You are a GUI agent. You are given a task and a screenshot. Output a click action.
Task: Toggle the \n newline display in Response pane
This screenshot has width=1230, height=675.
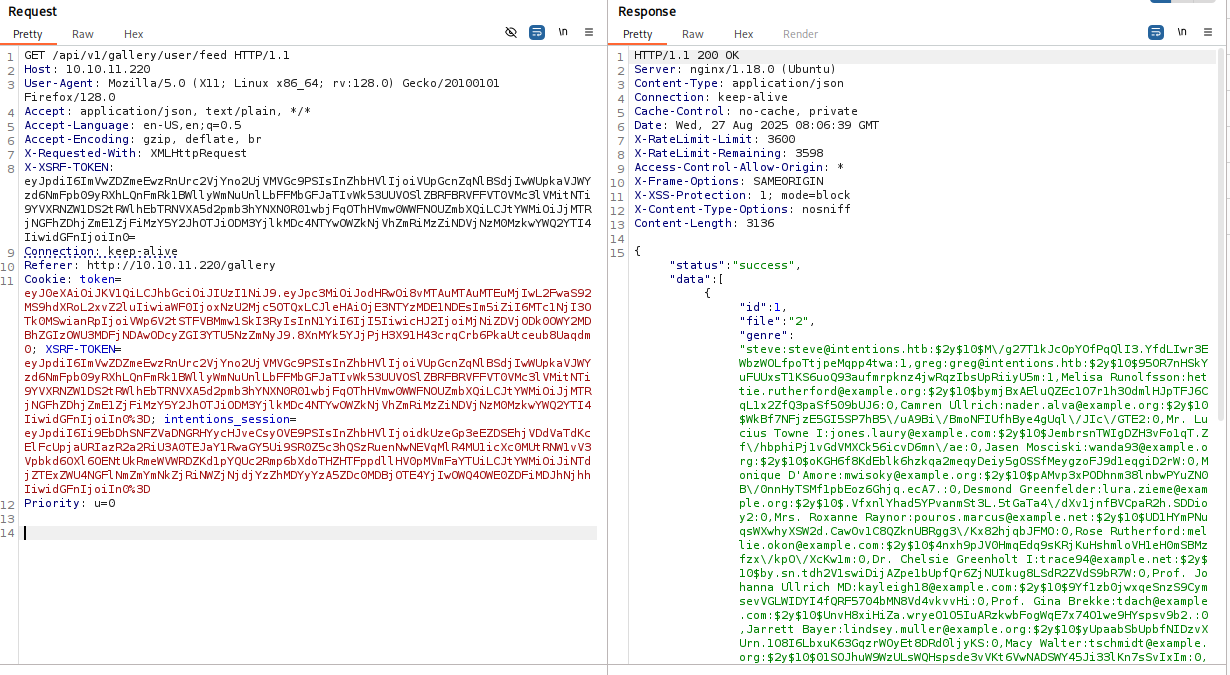[1183, 32]
